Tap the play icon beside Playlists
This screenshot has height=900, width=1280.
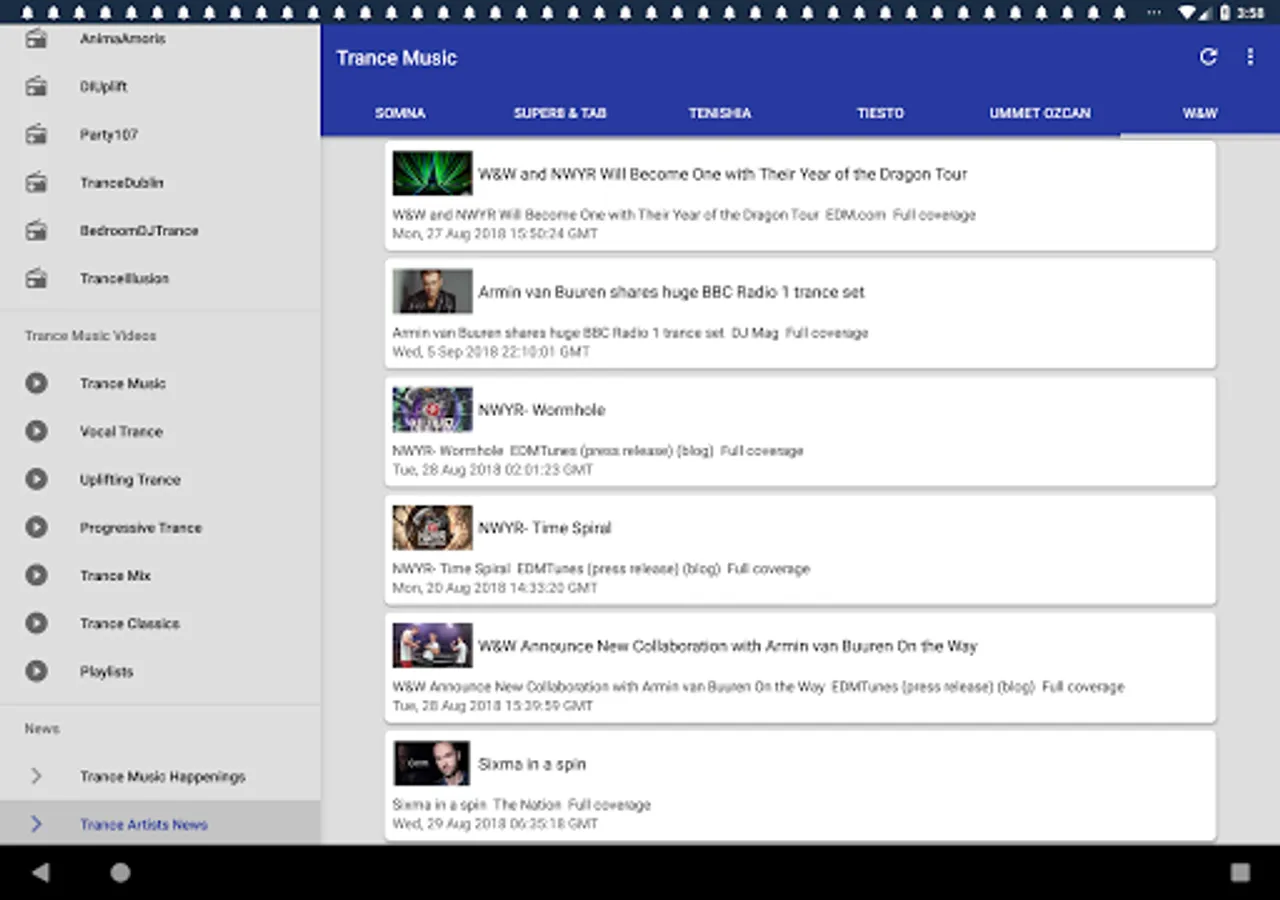(36, 671)
